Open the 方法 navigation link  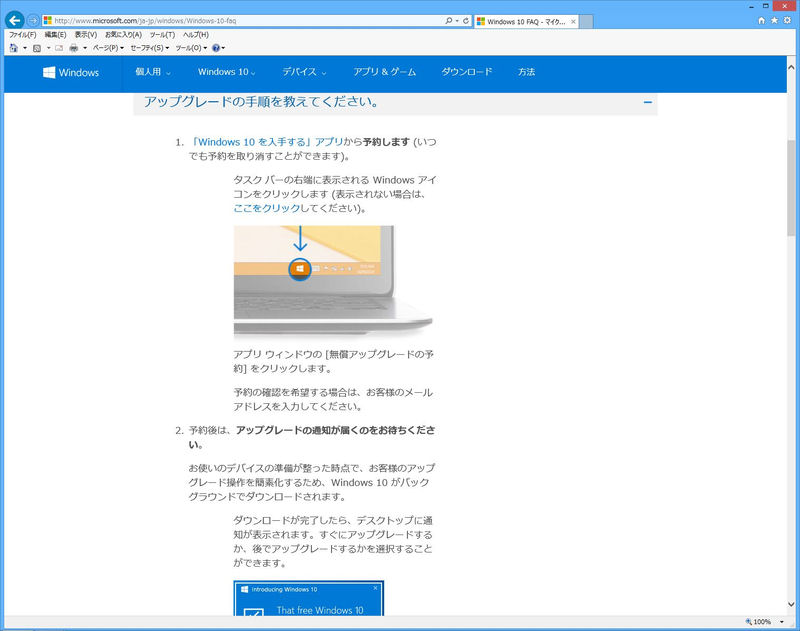pos(527,72)
